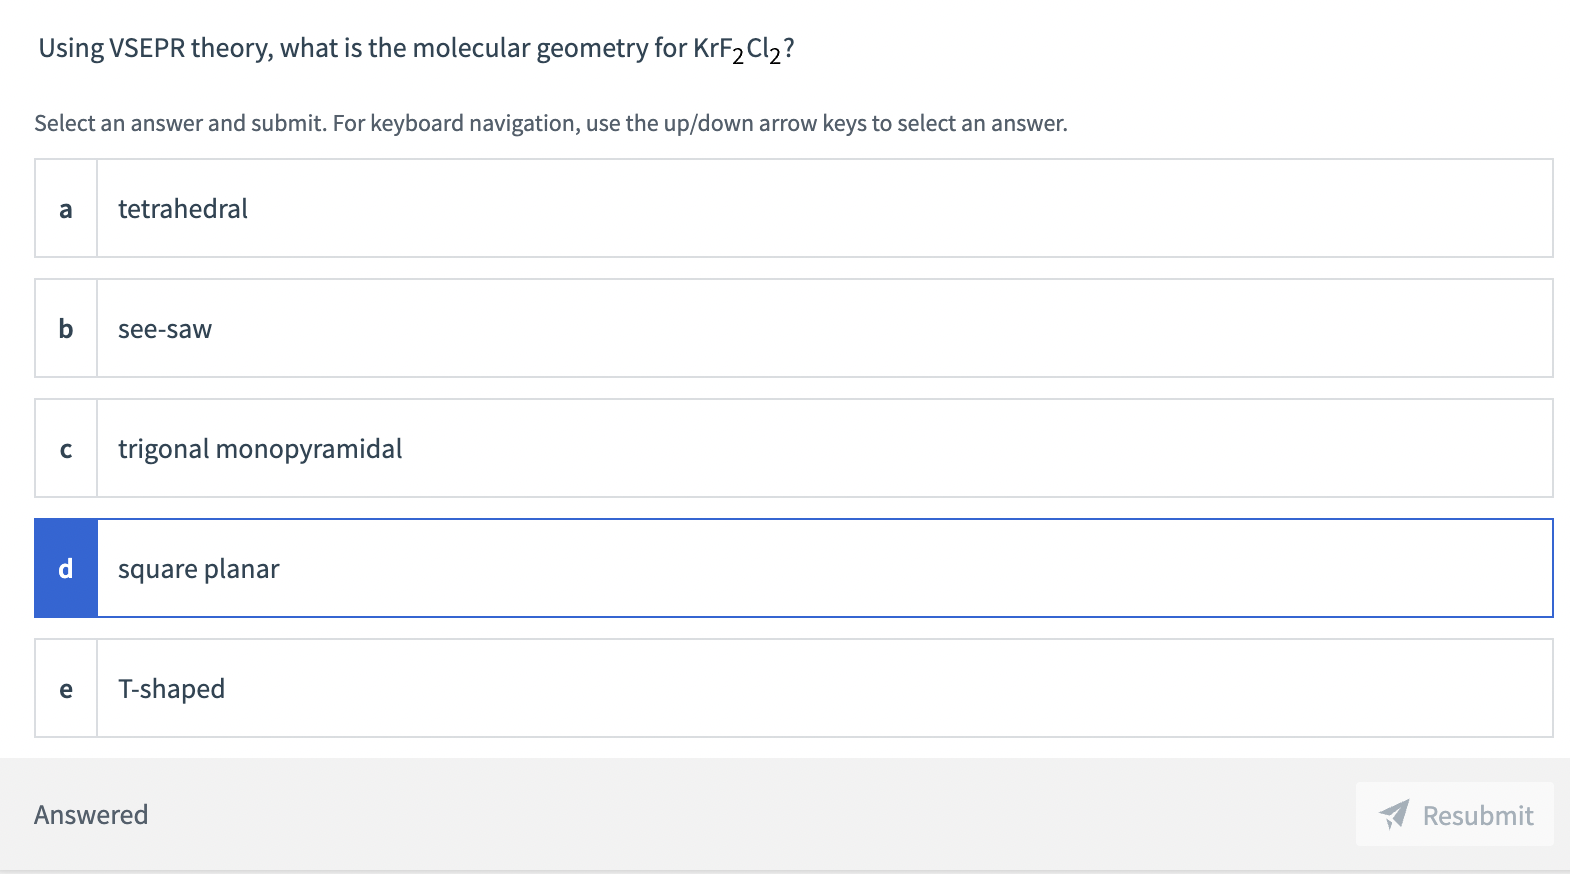Click the T-shaped answer text
This screenshot has width=1570, height=874.
[x=171, y=688]
